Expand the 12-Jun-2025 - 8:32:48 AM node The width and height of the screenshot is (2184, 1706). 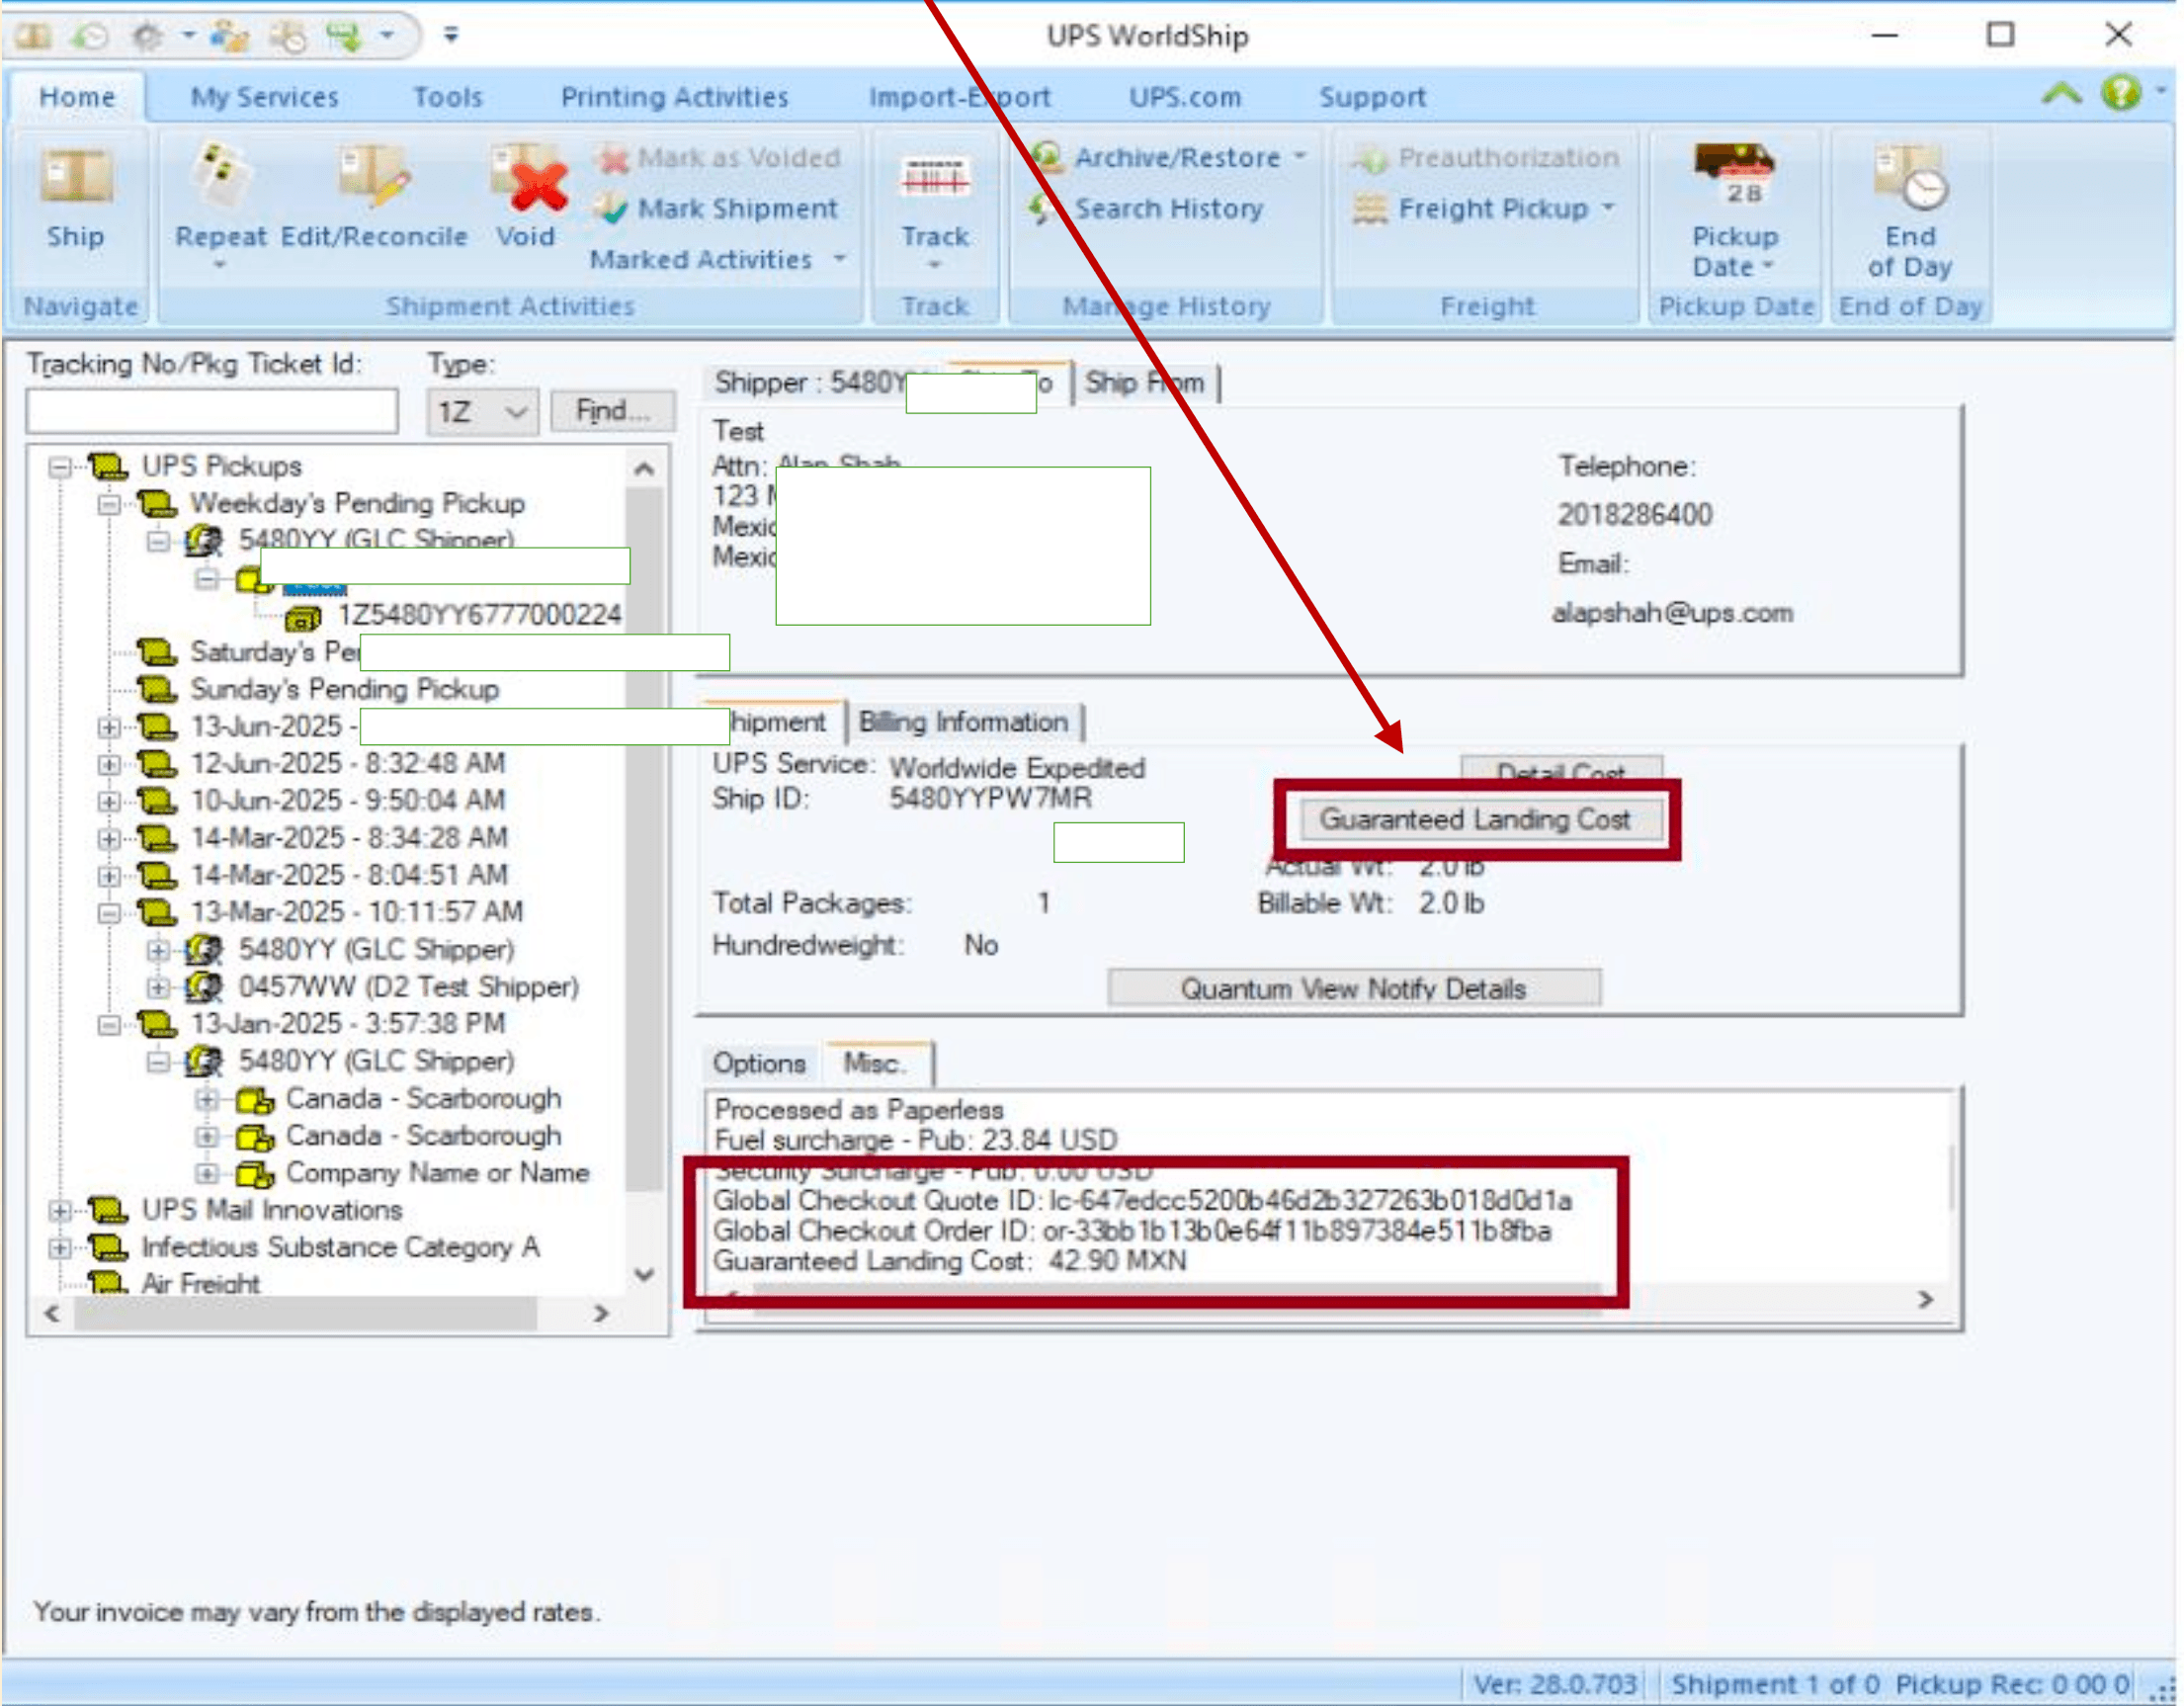pyautogui.click(x=108, y=765)
